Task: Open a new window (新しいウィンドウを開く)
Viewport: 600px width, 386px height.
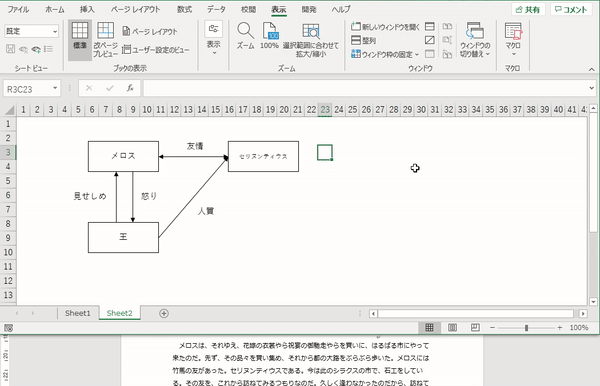Action: (385, 26)
